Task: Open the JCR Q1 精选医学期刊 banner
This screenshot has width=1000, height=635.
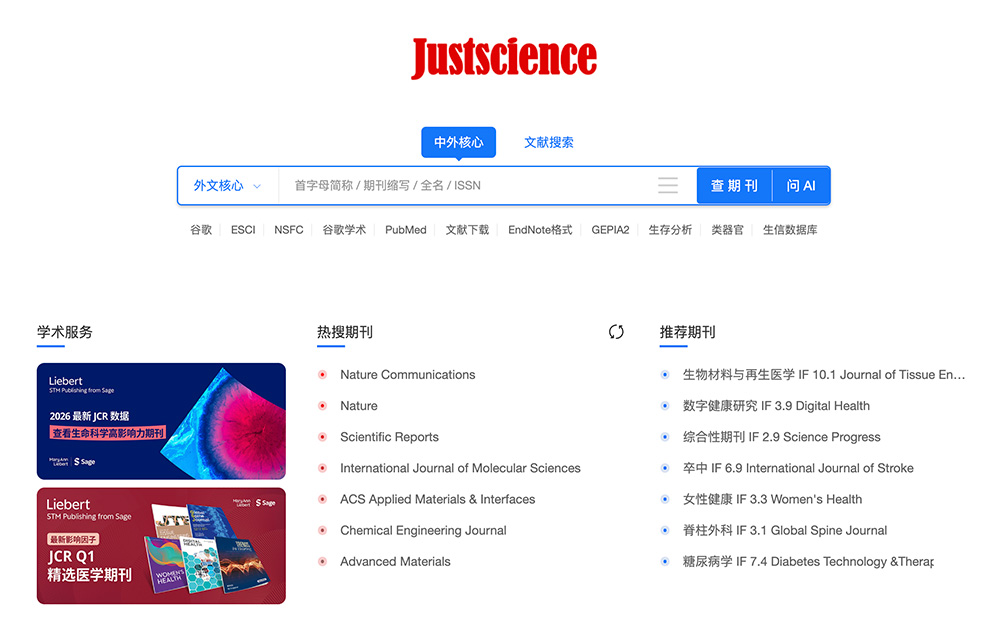Action: pos(161,546)
